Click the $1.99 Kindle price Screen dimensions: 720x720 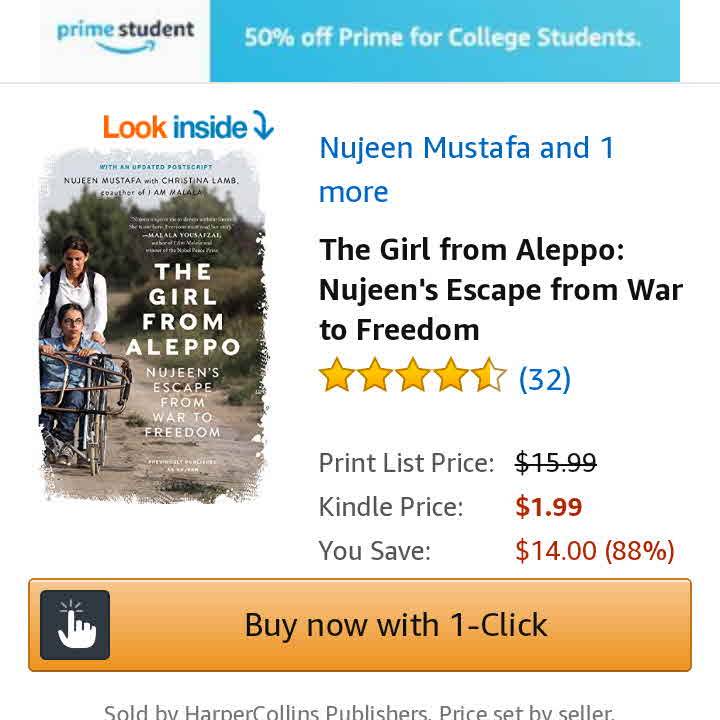[548, 507]
